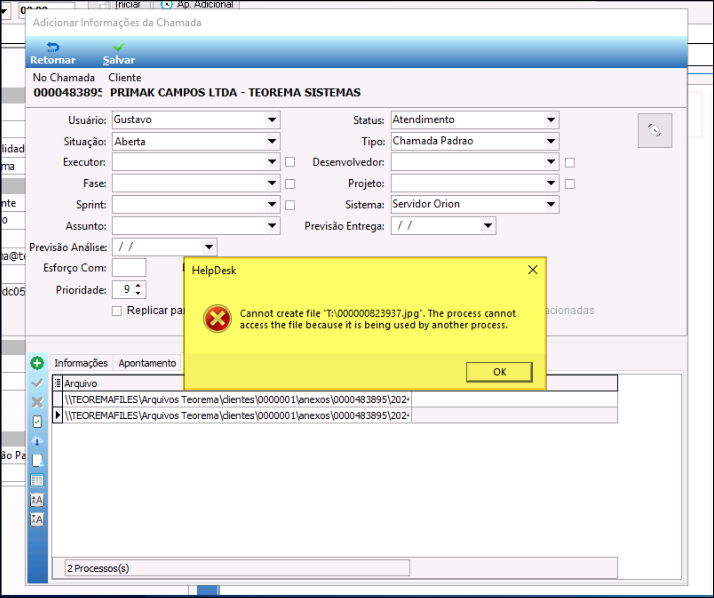Click the Salvar toolbar button
Image resolution: width=714 pixels, height=598 pixels.
pyautogui.click(x=119, y=53)
